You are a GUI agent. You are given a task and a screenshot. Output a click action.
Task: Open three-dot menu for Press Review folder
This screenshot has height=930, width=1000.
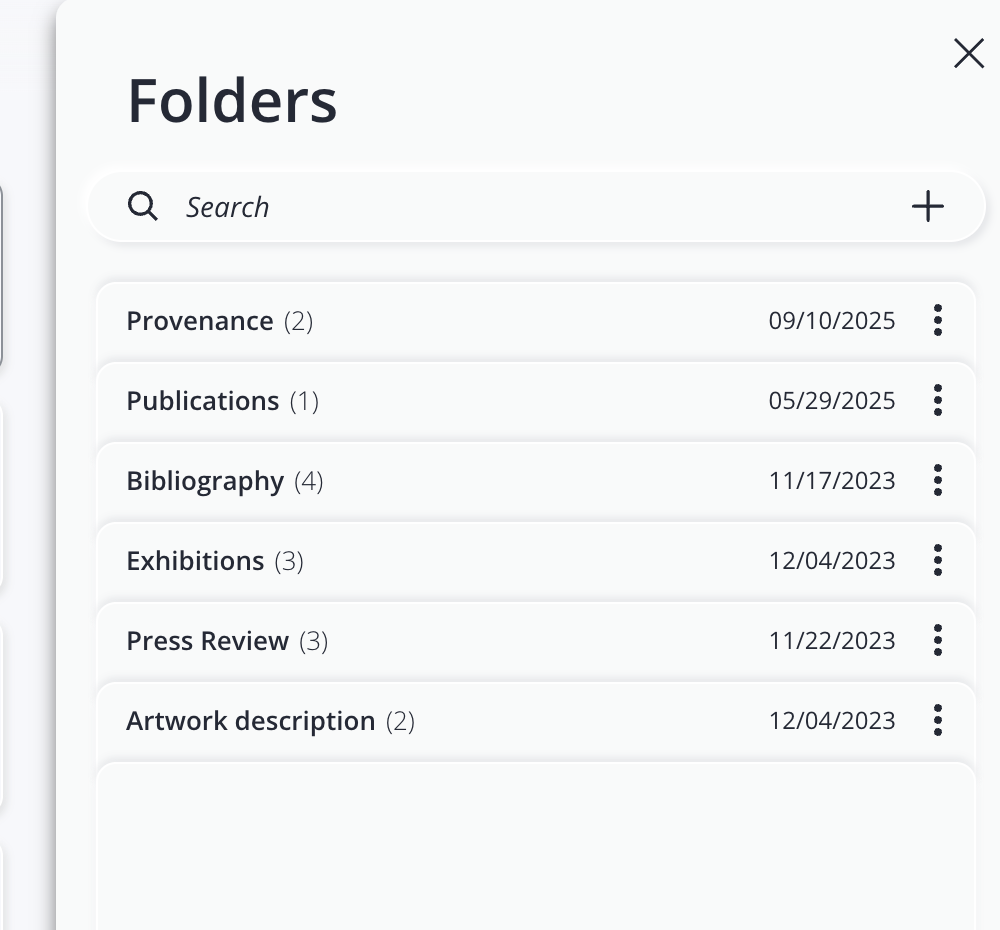click(x=937, y=640)
